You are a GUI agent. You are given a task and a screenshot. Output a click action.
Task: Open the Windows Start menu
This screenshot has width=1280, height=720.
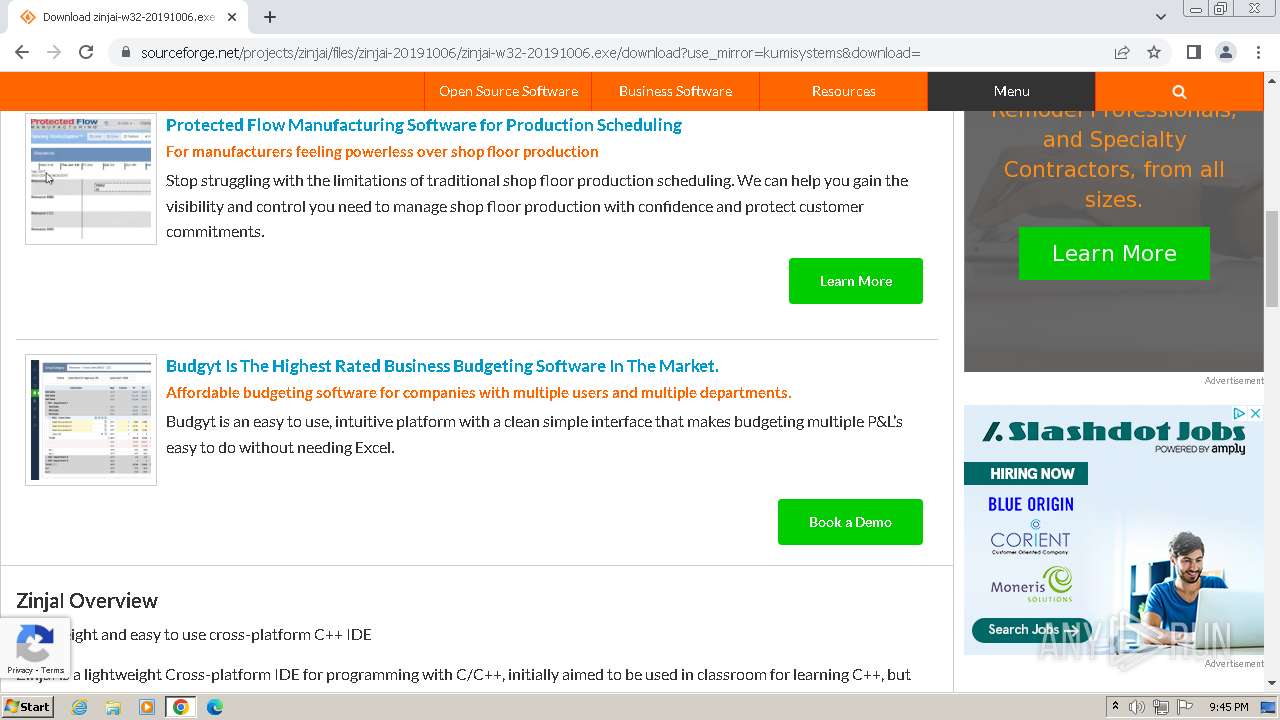click(27, 707)
